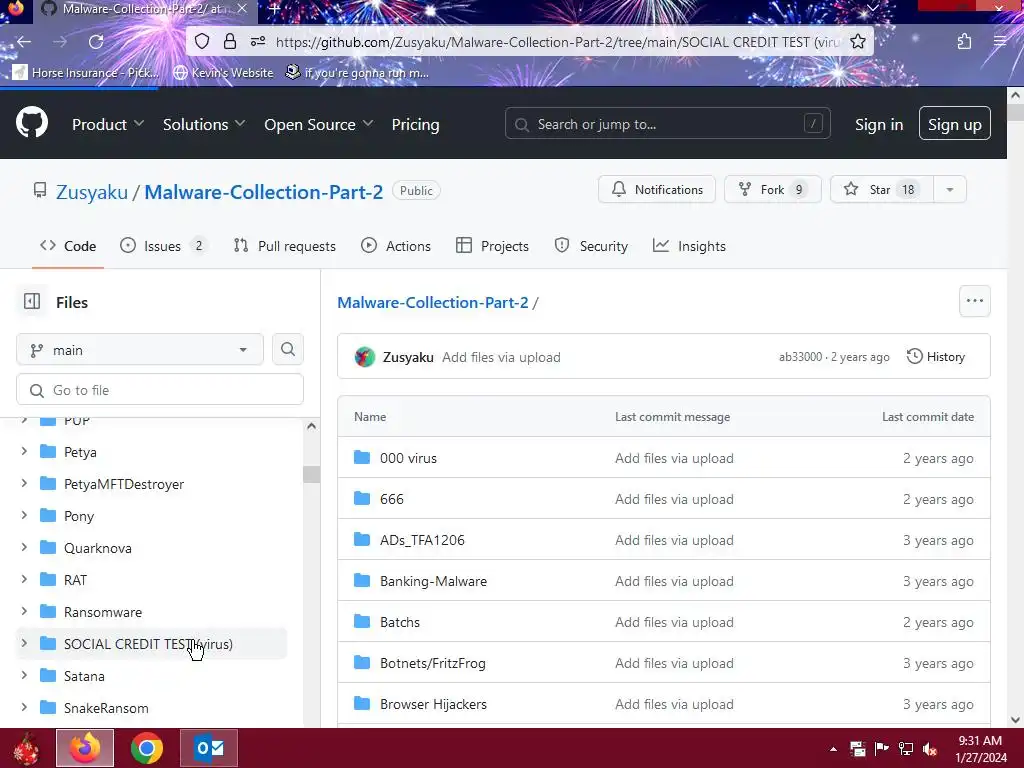The width and height of the screenshot is (1024, 768).
Task: Switch to the Issues tab
Action: click(x=163, y=246)
